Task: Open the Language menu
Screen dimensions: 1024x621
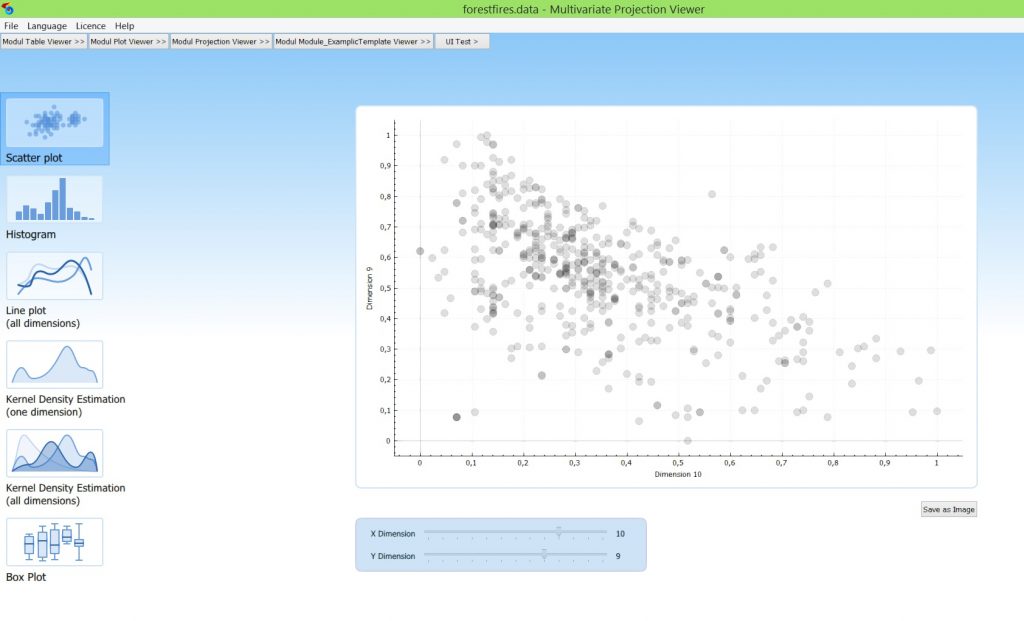Action: (x=47, y=25)
